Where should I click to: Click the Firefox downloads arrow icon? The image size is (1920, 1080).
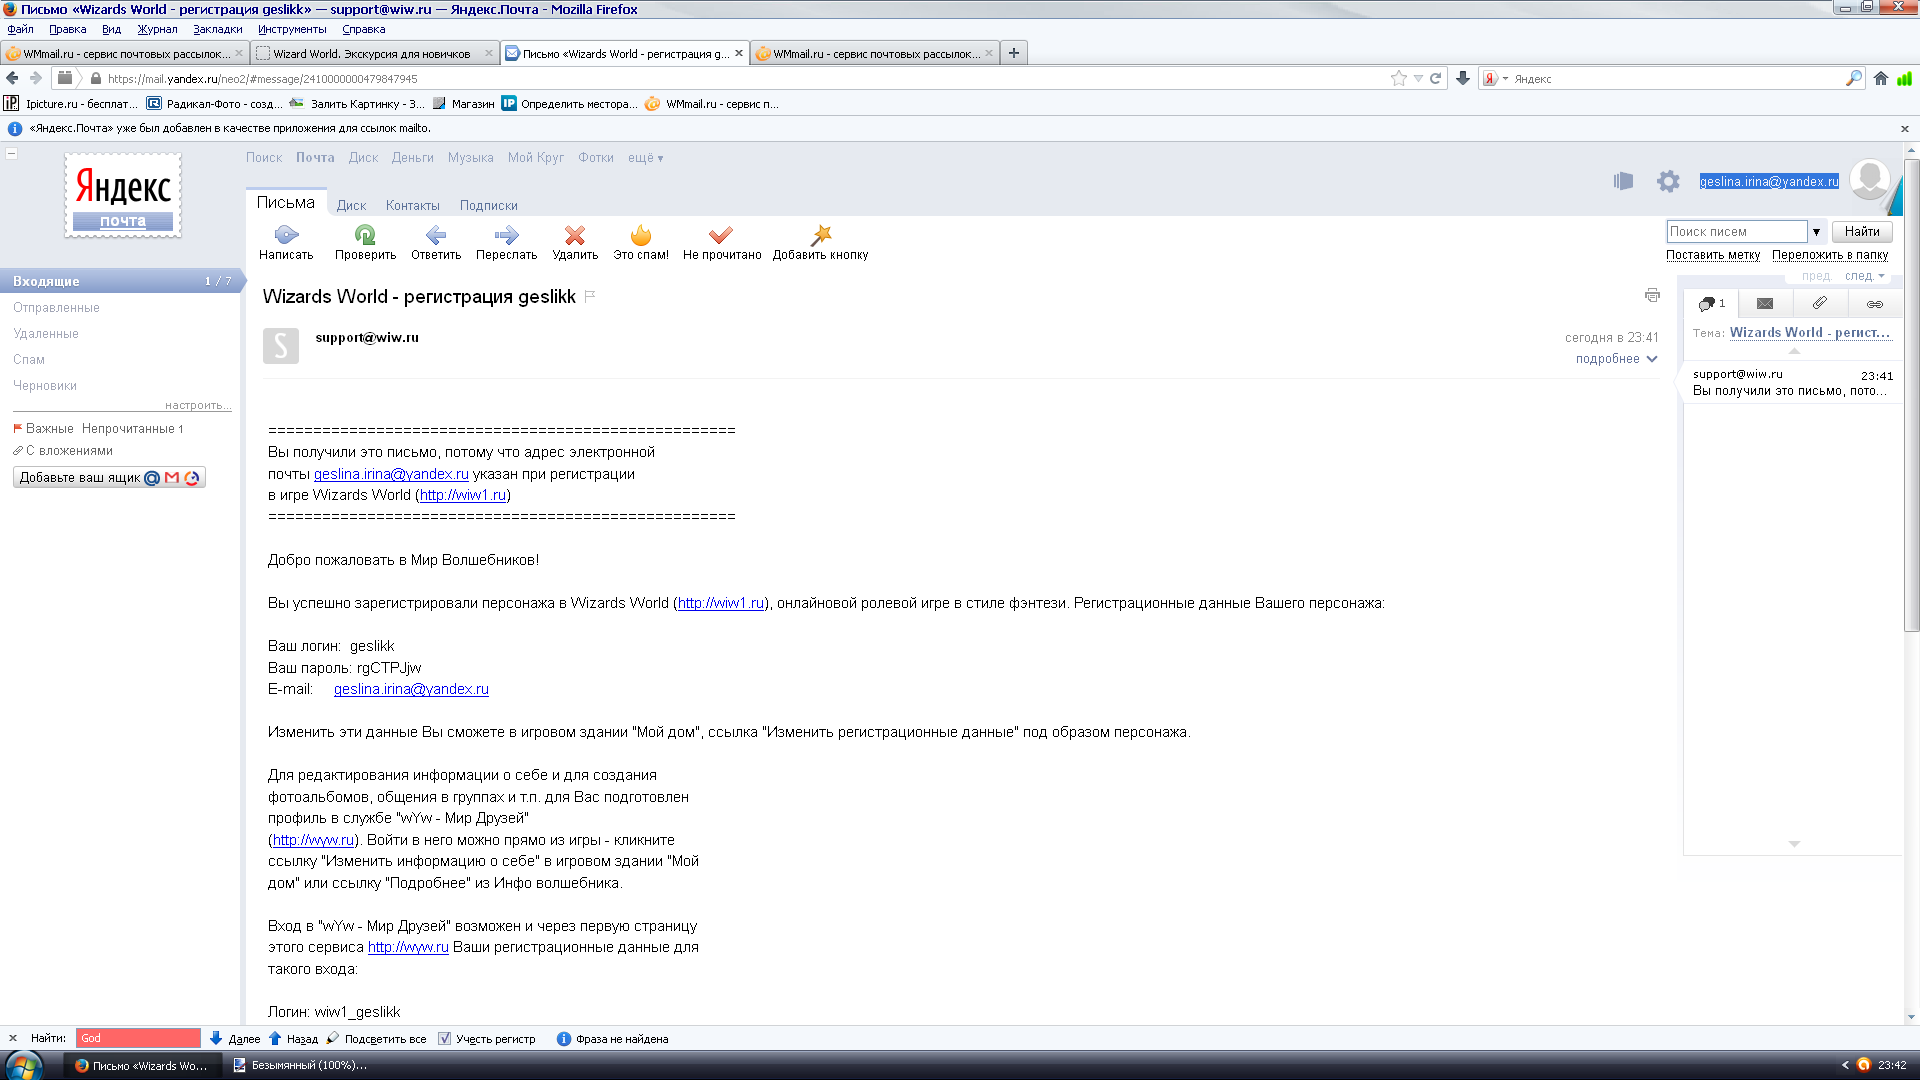pyautogui.click(x=1463, y=78)
